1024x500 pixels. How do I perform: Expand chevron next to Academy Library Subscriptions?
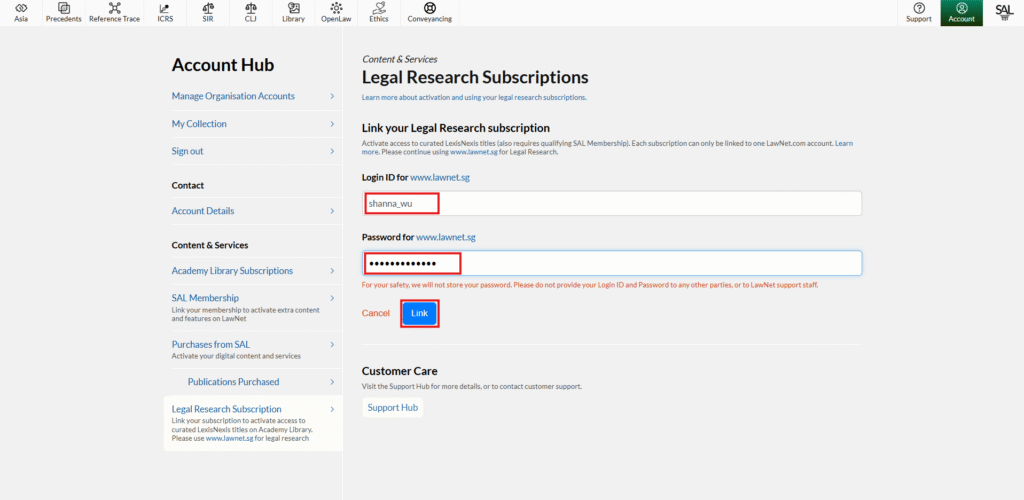[332, 271]
